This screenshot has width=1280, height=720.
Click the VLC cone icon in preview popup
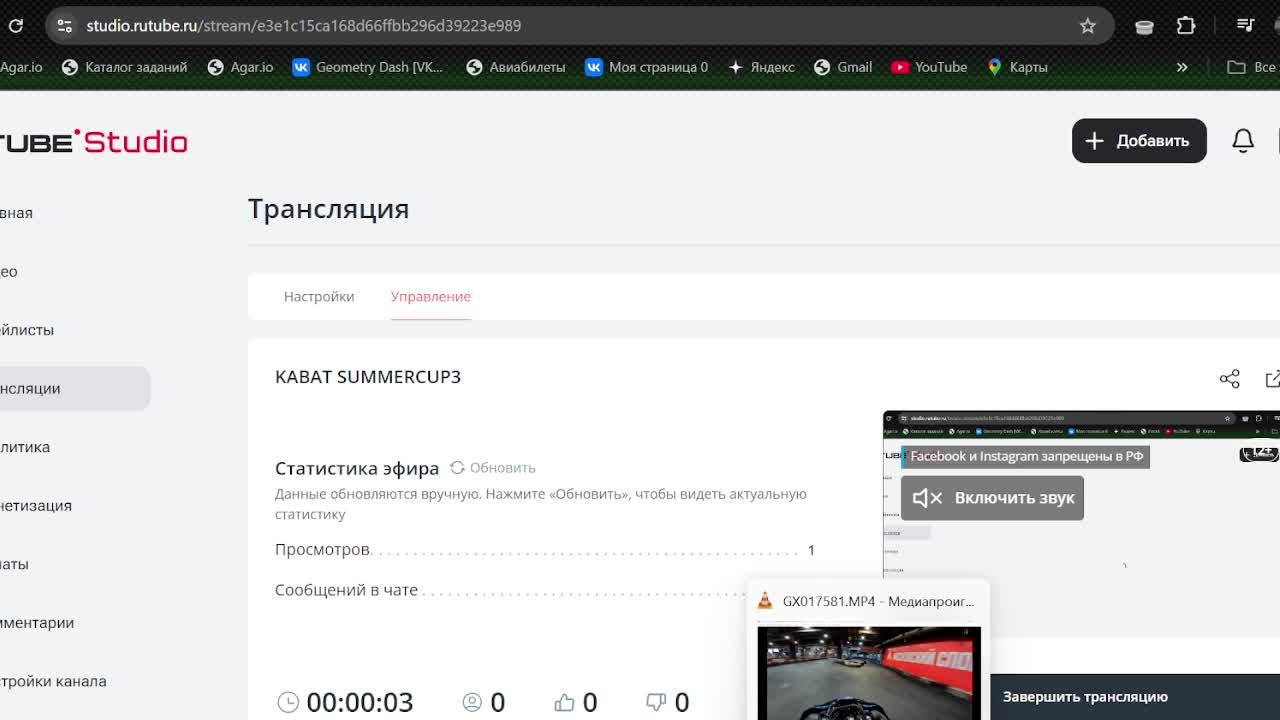tap(765, 601)
